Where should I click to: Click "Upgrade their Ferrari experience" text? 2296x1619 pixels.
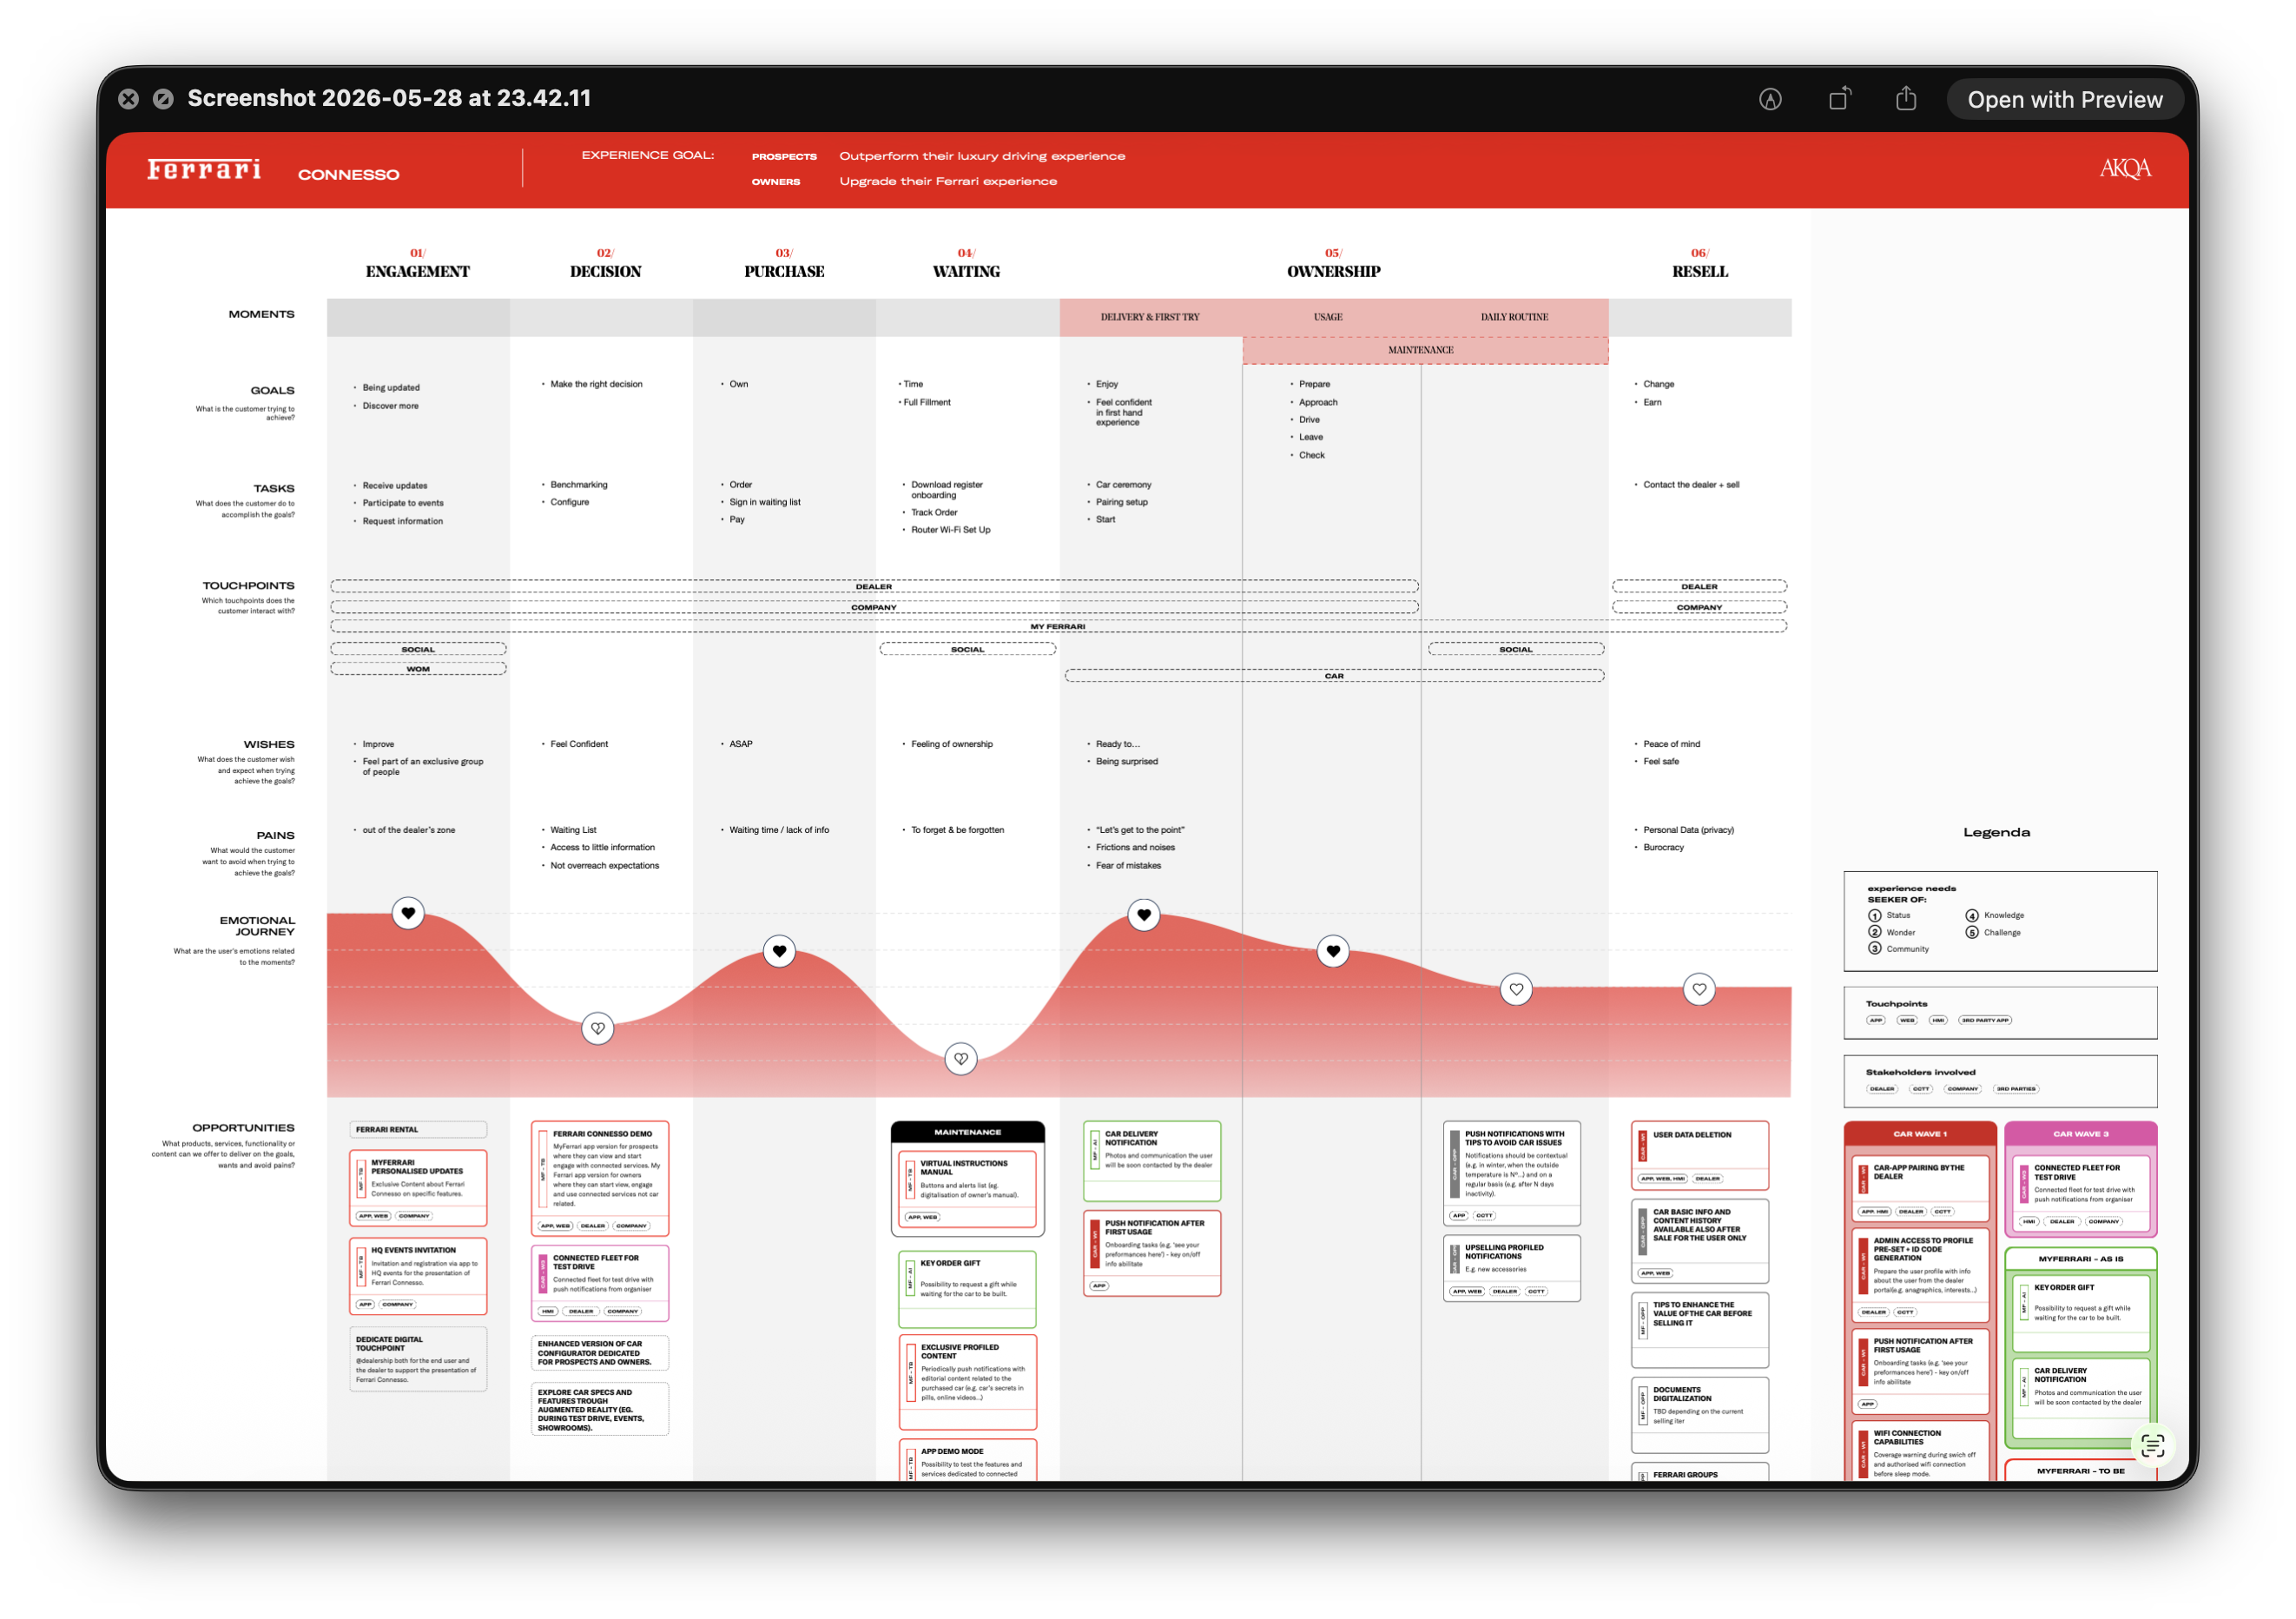pyautogui.click(x=948, y=181)
